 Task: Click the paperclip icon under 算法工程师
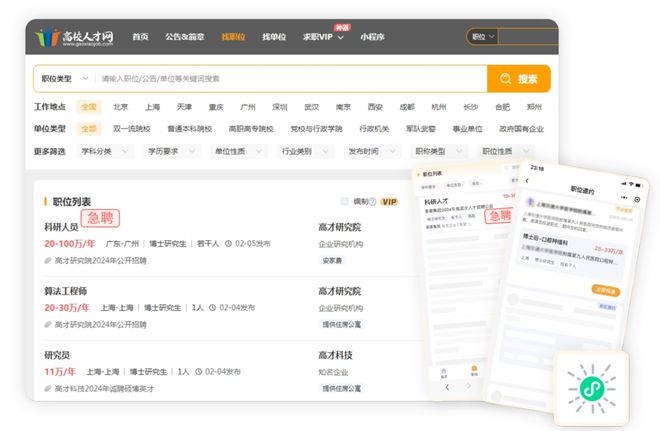pos(48,325)
